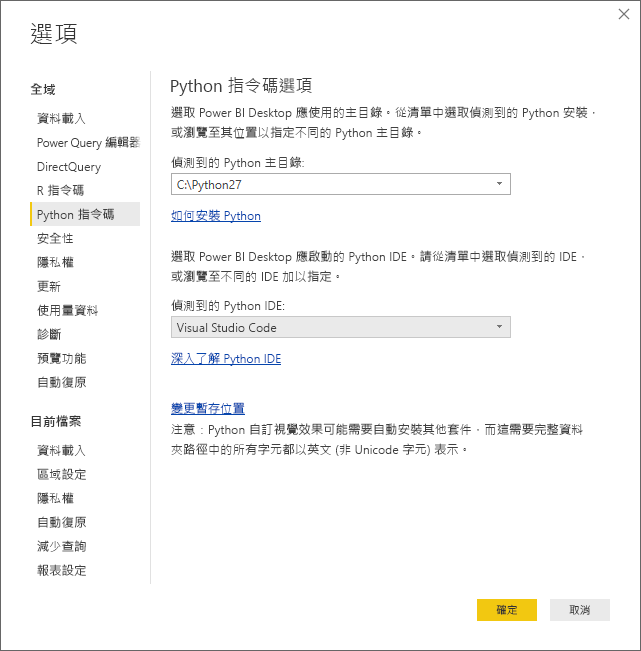This screenshot has height=651, width=641.
Task: Open 自動復原 under 目前檔案 section
Action: tap(61, 522)
